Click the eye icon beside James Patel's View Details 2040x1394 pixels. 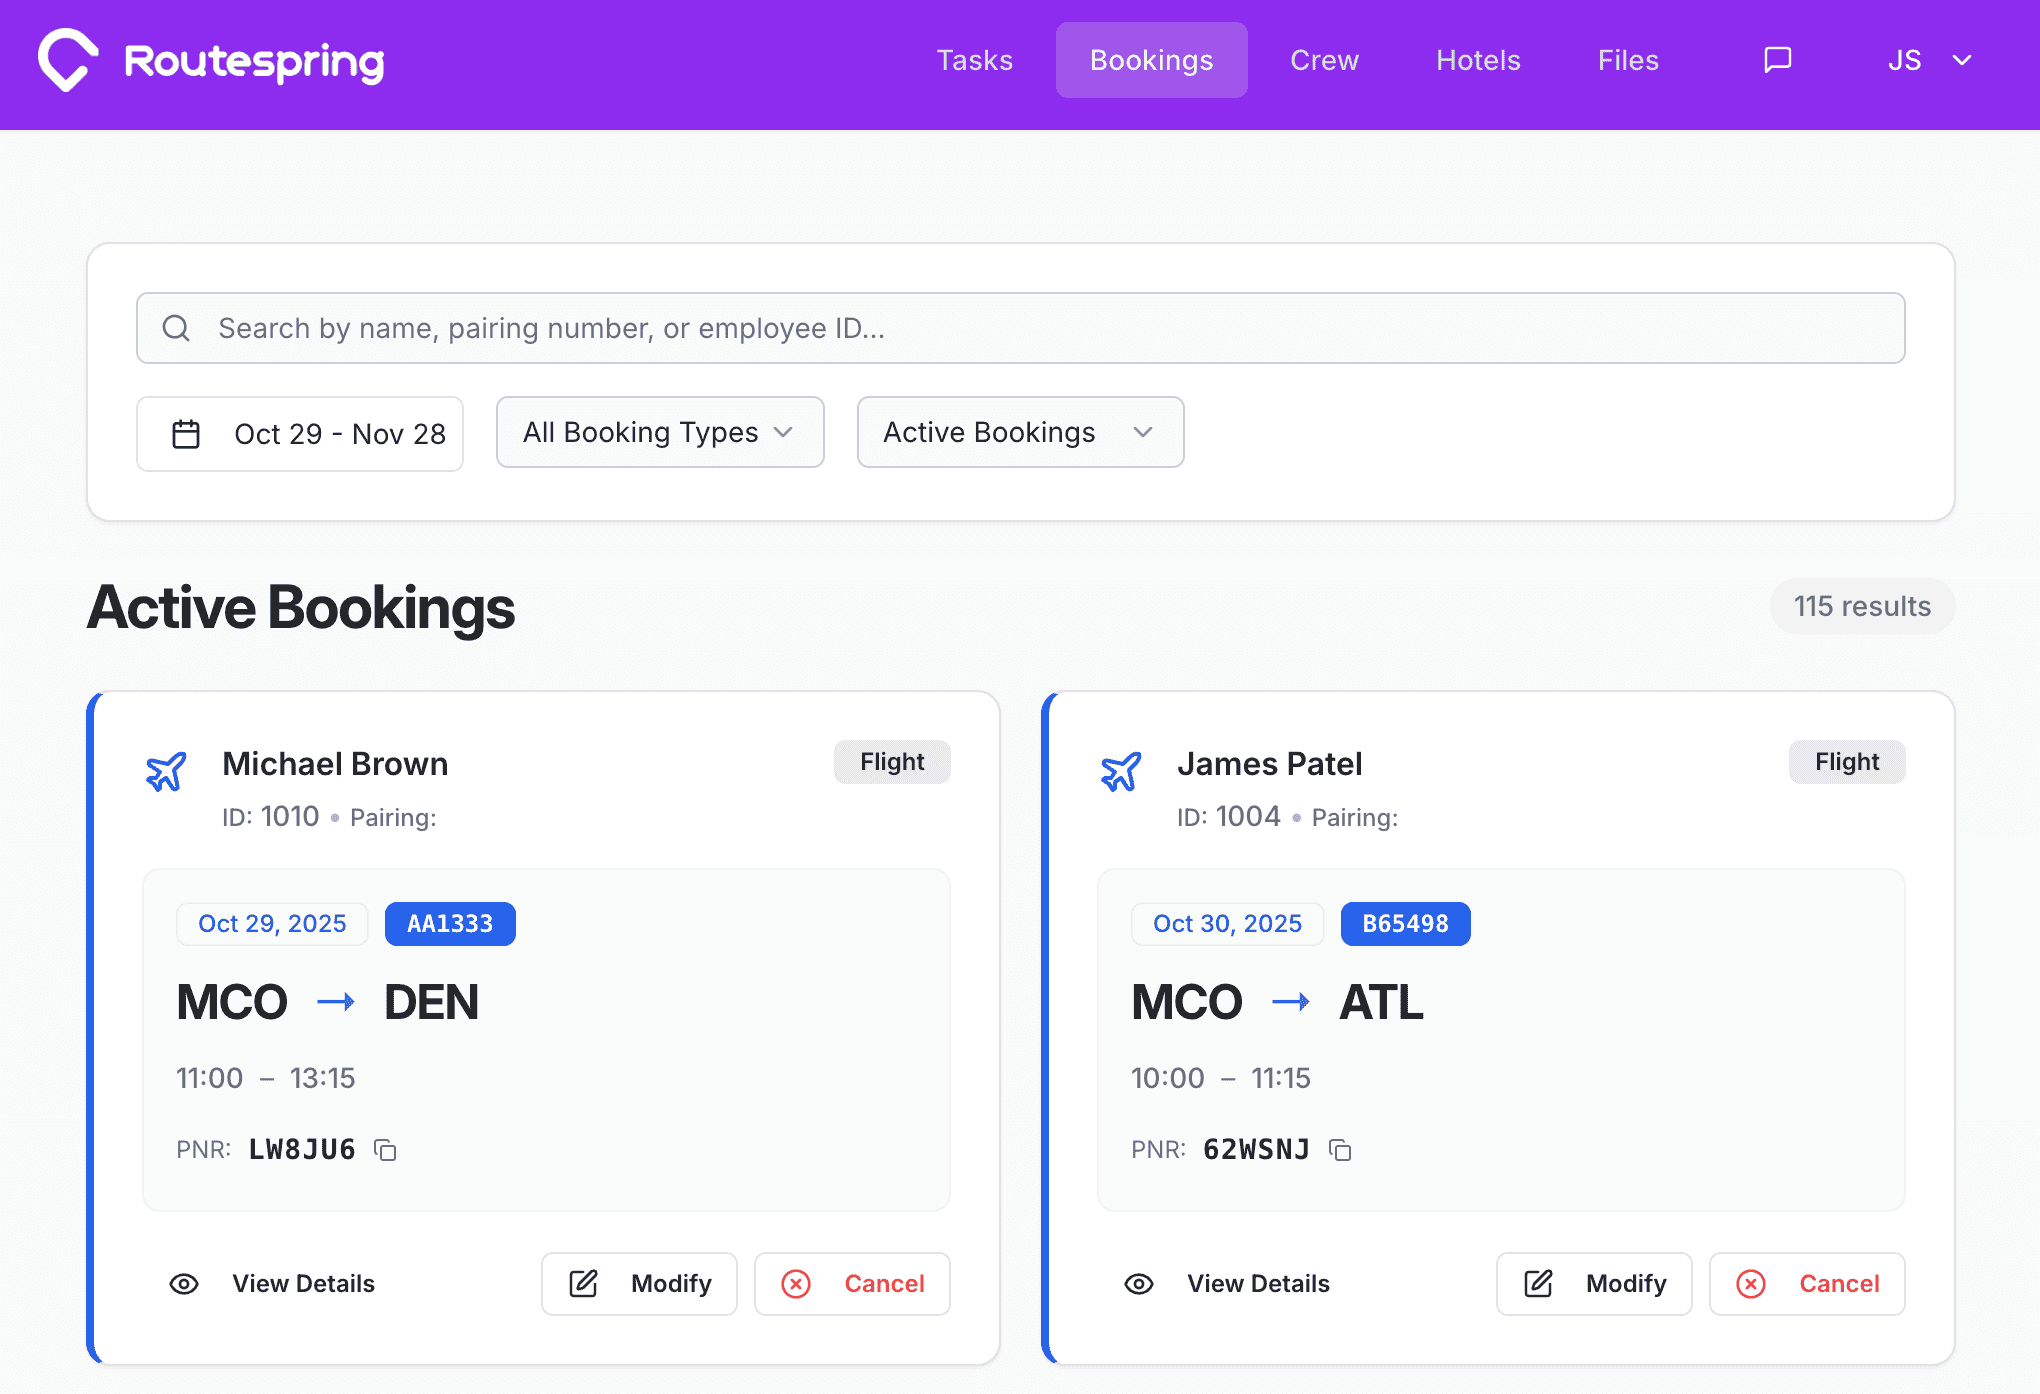[1138, 1283]
